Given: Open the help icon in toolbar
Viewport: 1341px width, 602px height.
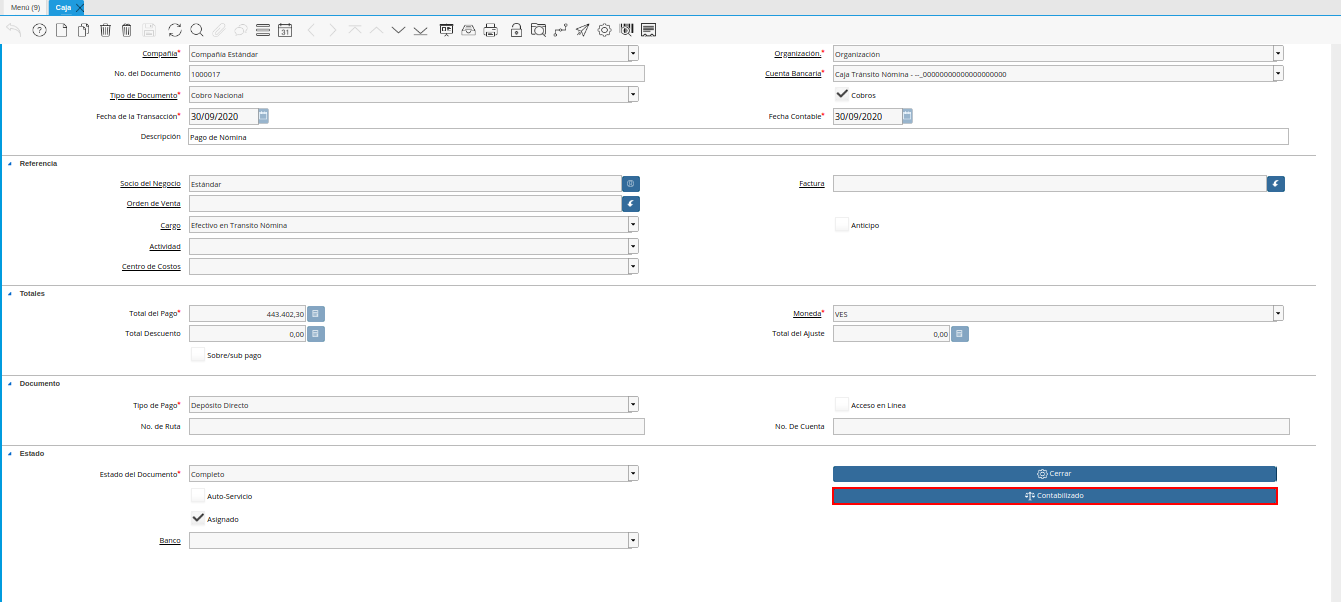Looking at the screenshot, I should [x=39, y=30].
